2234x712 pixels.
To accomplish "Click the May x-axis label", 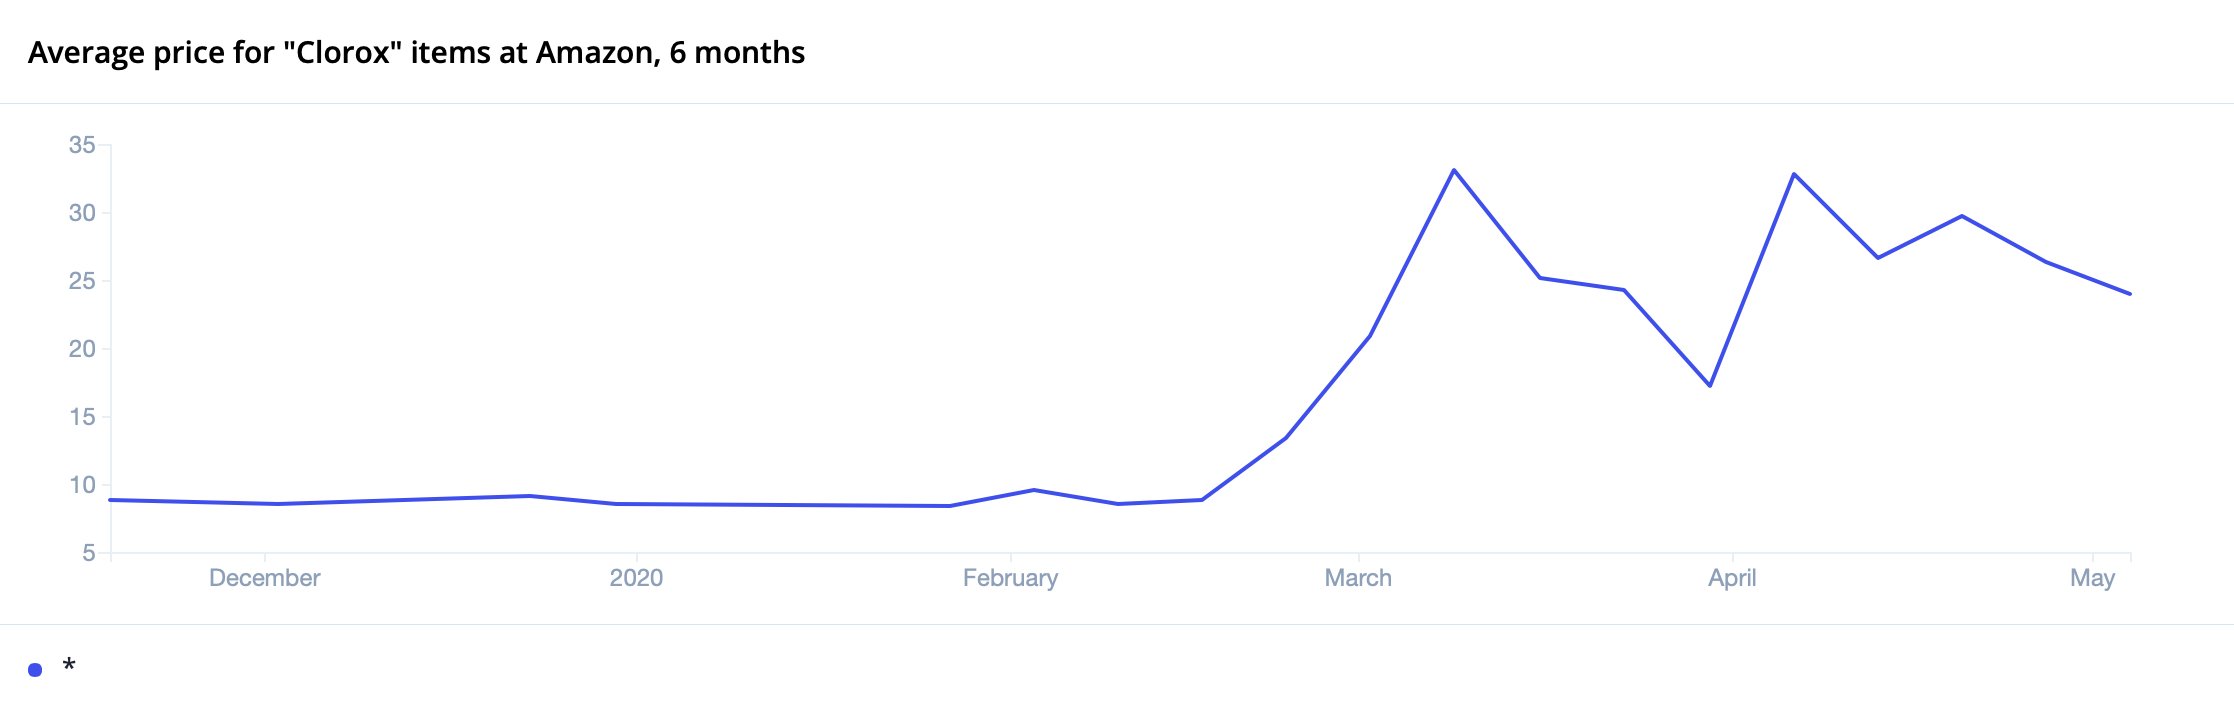I will 2092,578.
